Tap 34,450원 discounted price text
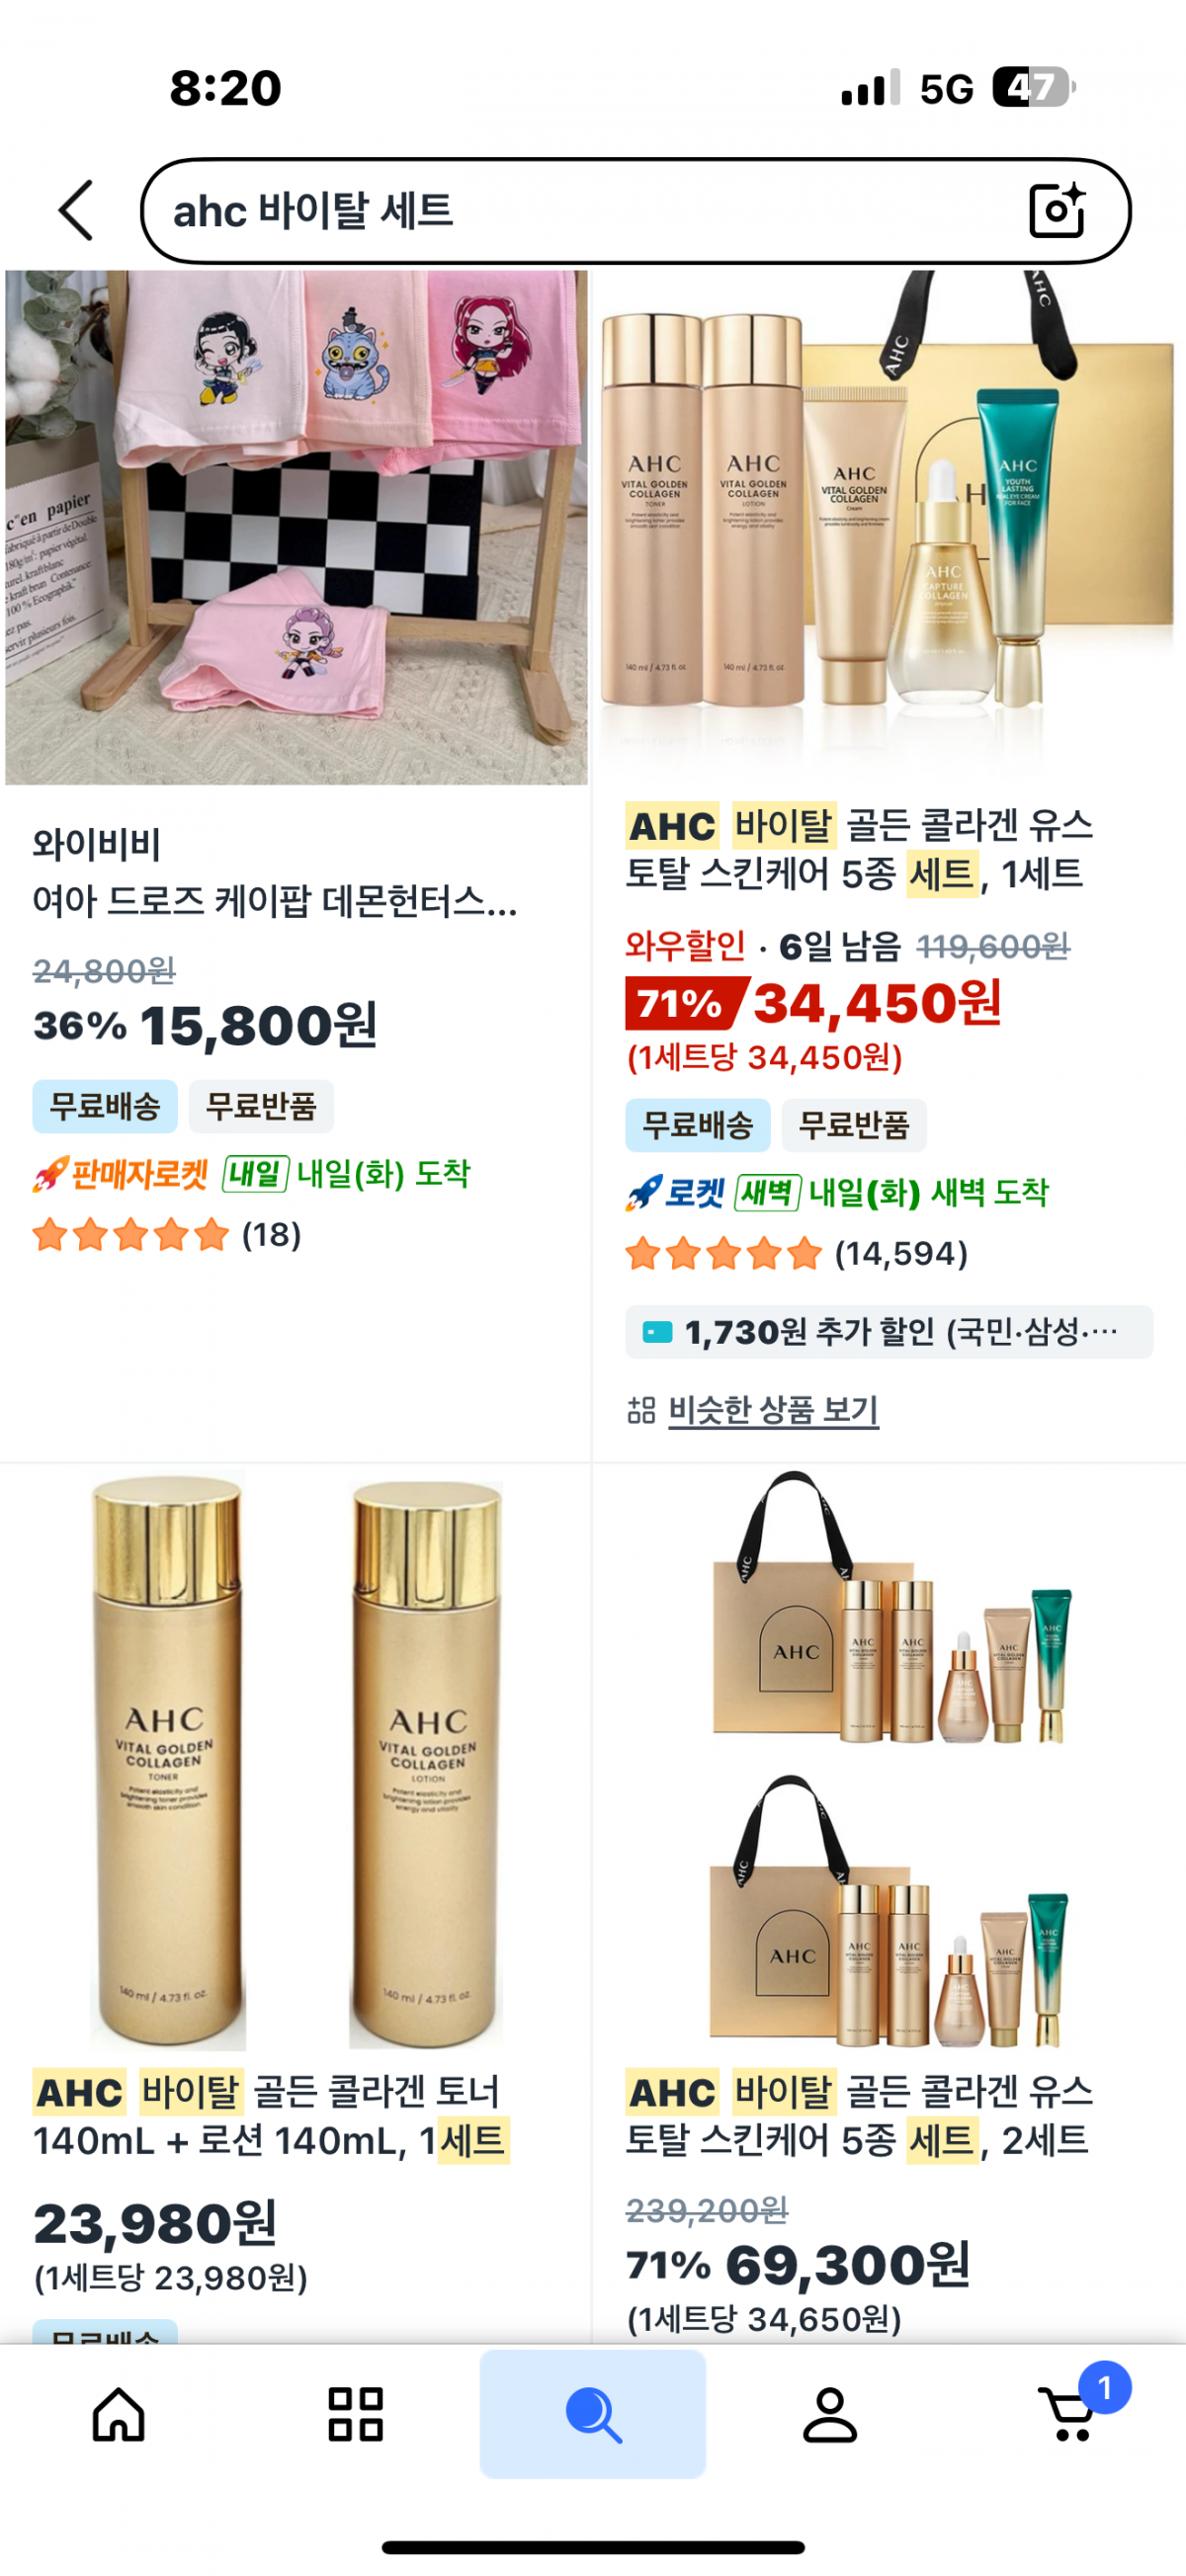Screen dimensions: 1186x2576 click(x=877, y=1003)
